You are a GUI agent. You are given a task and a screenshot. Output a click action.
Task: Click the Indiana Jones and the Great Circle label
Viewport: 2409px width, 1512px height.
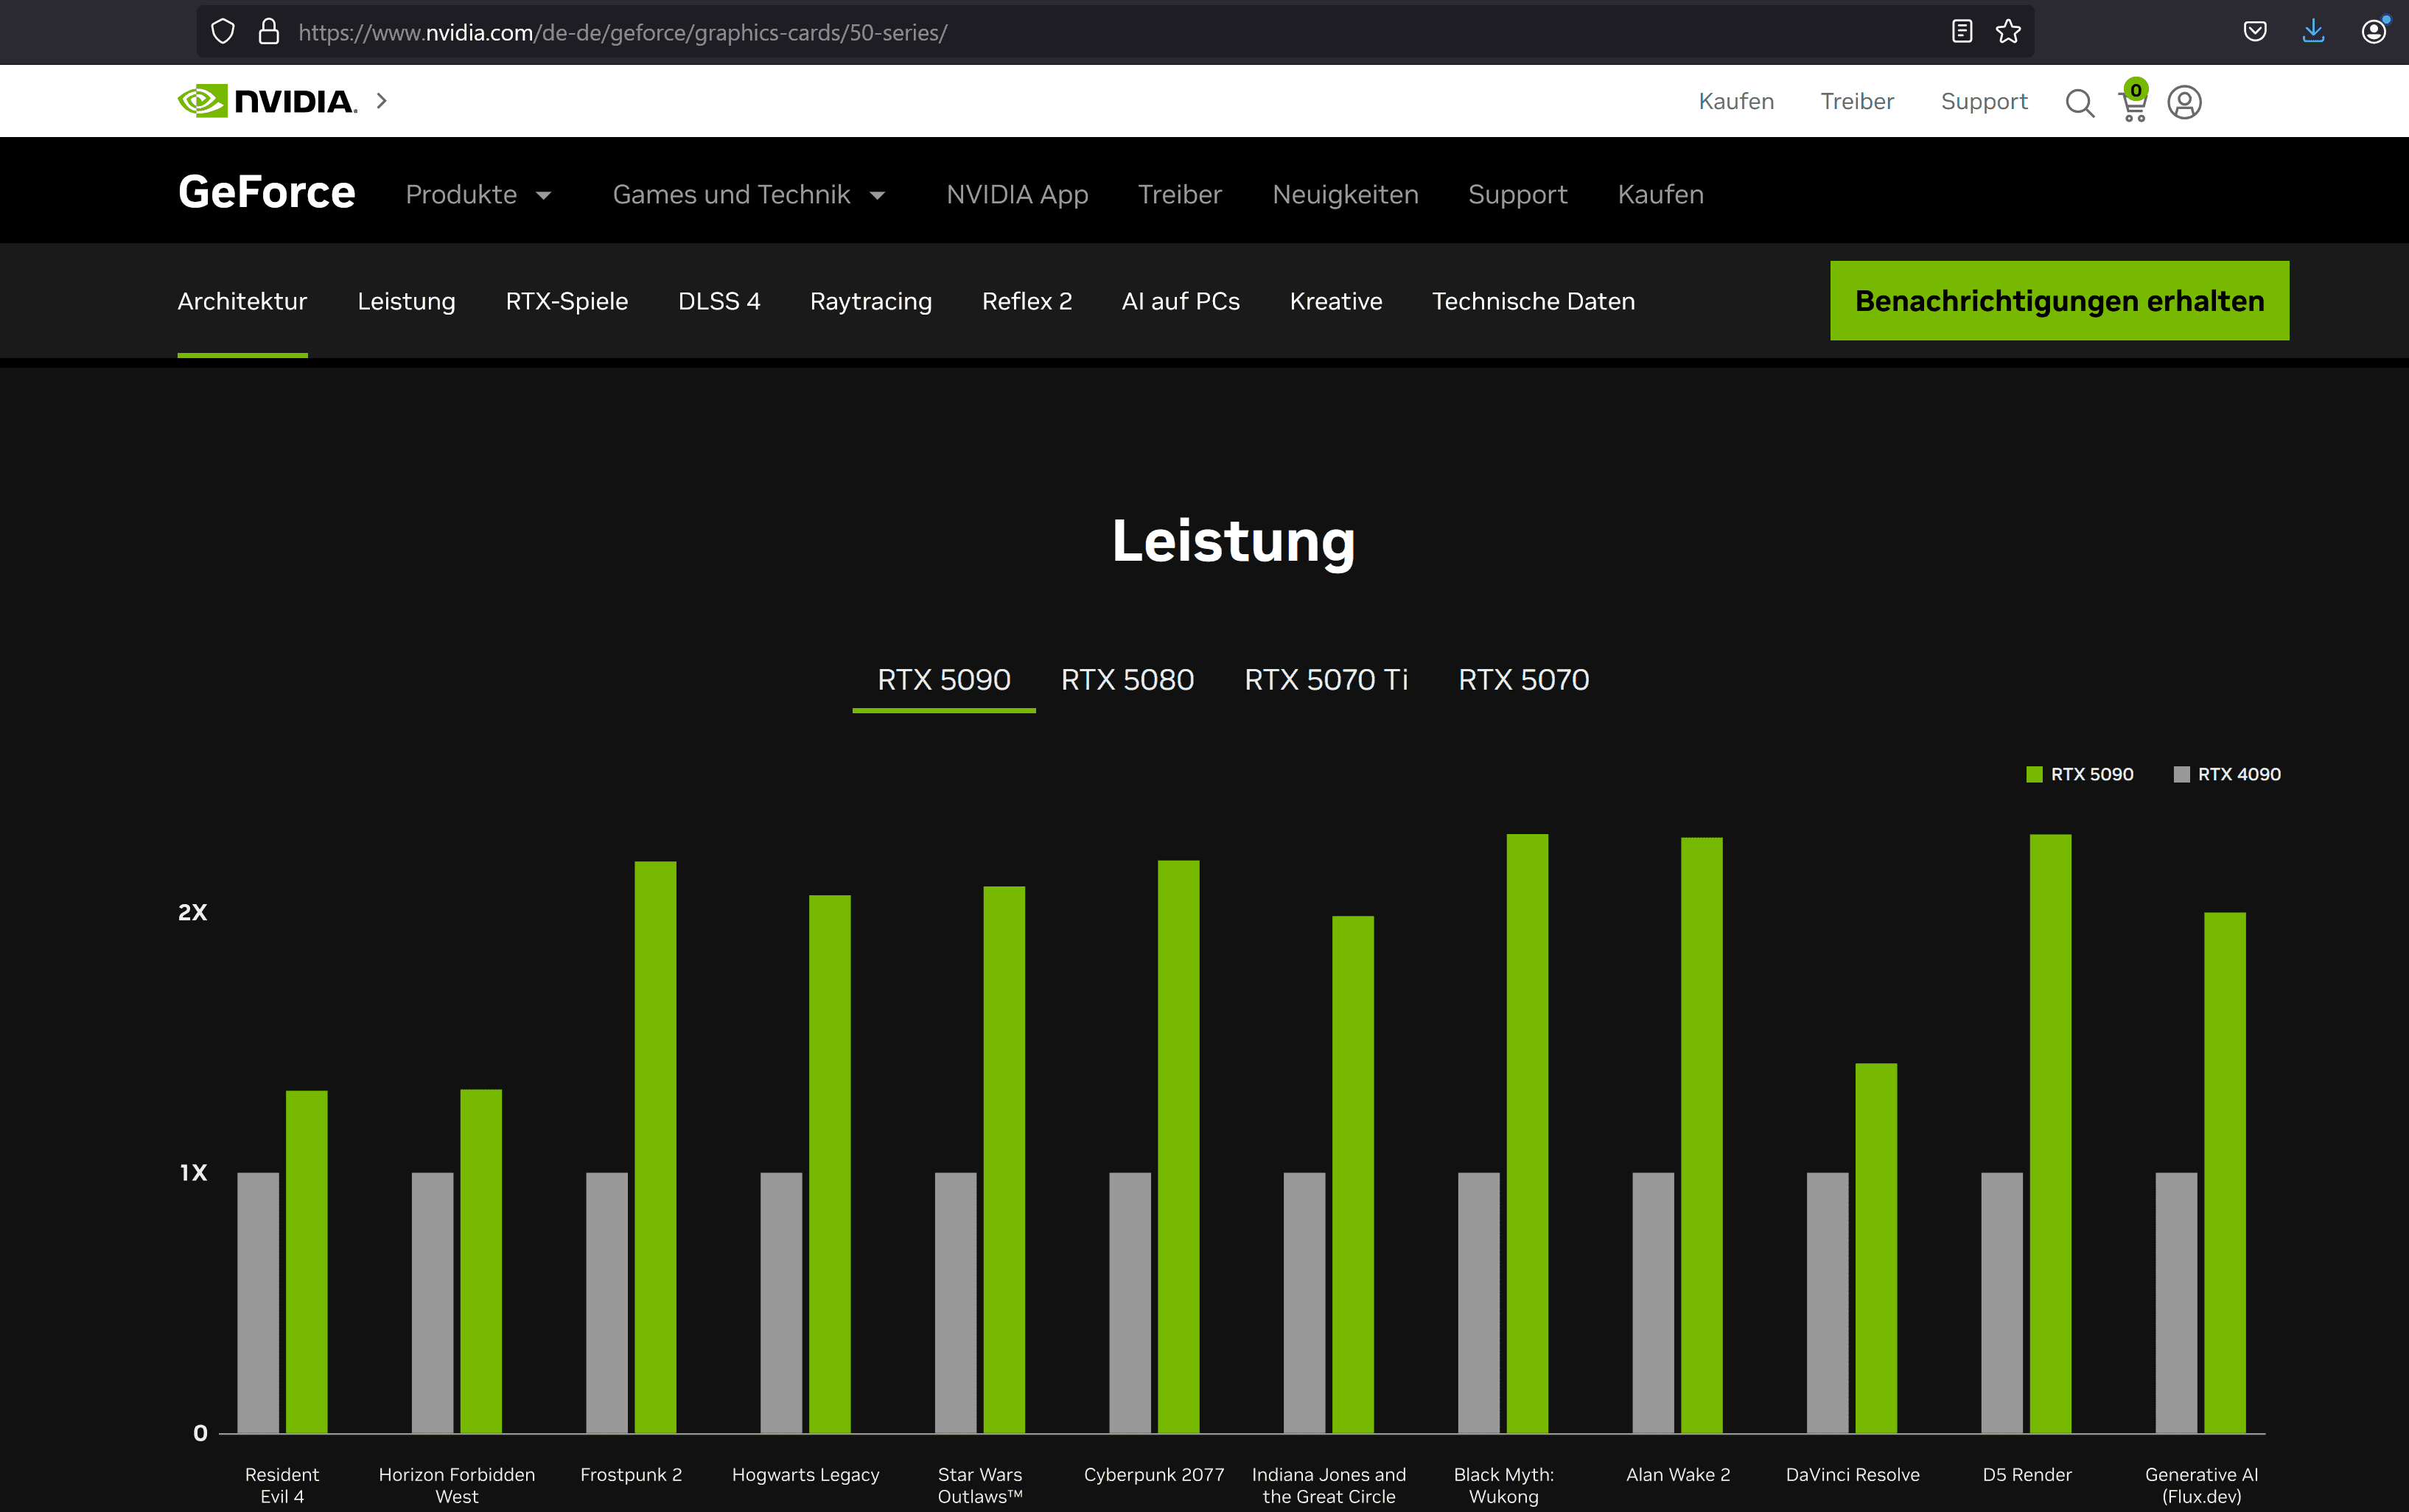click(1328, 1485)
